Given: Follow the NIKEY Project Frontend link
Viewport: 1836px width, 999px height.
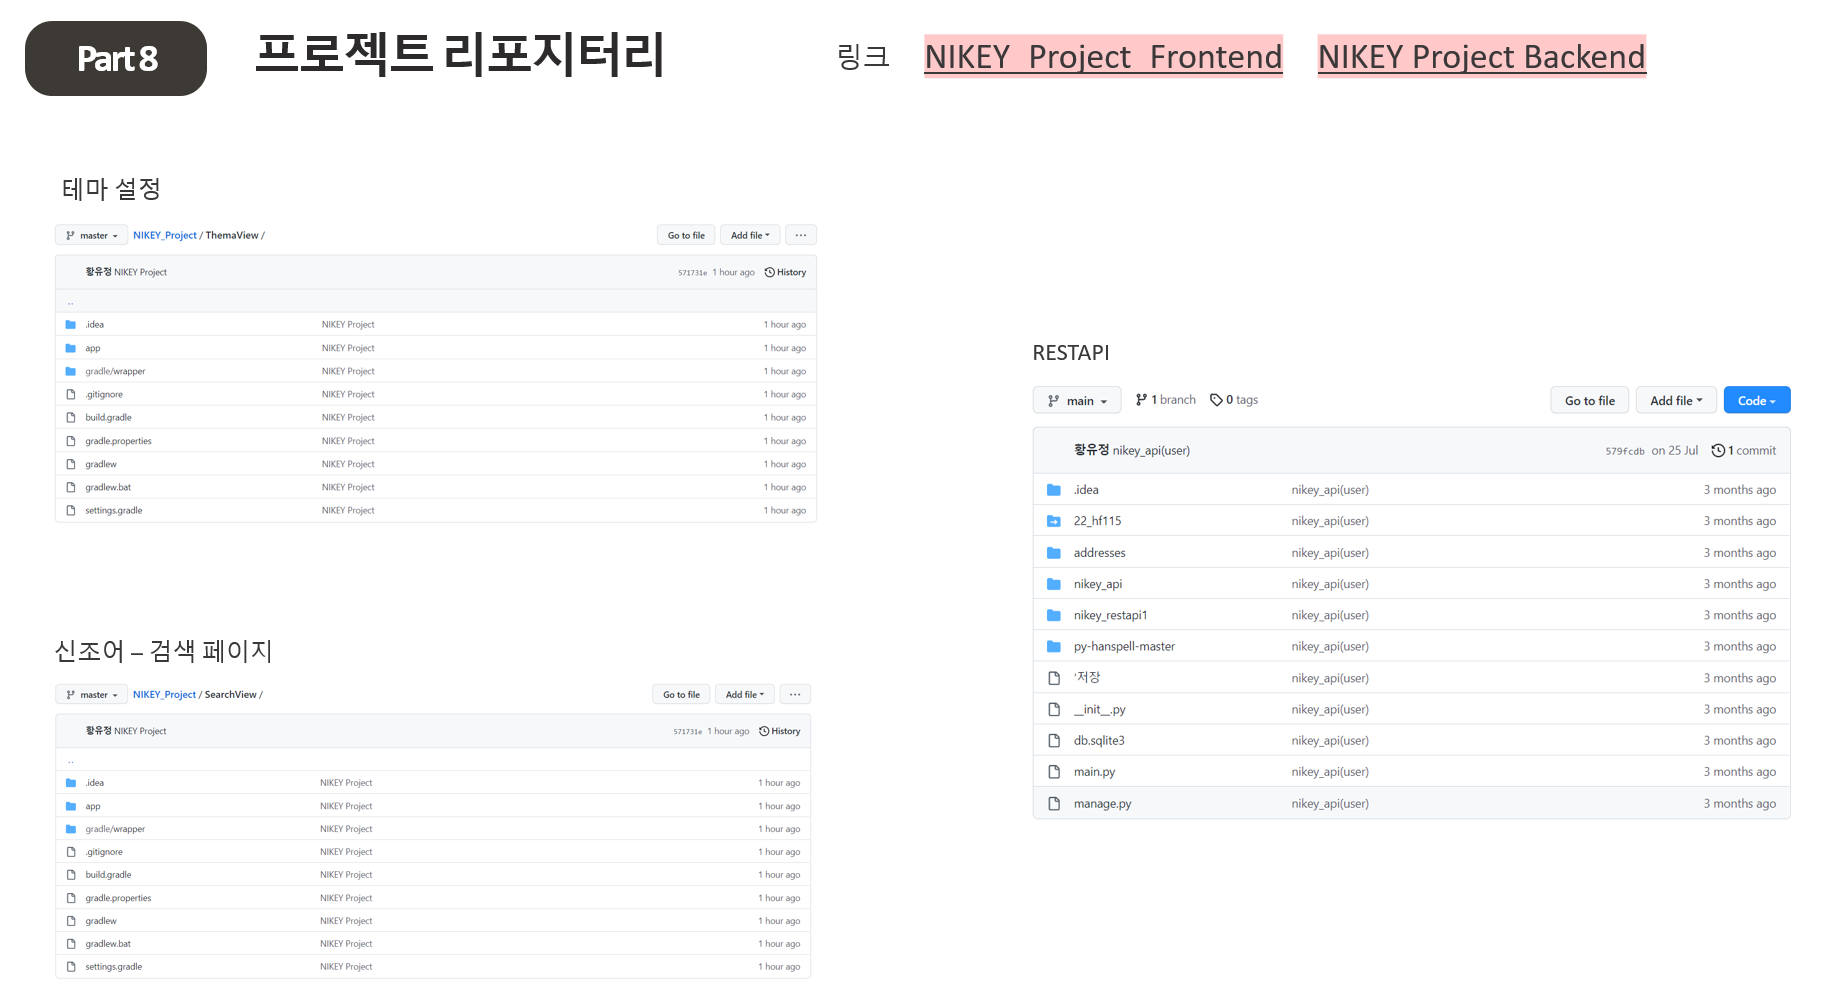Looking at the screenshot, I should 1103,57.
